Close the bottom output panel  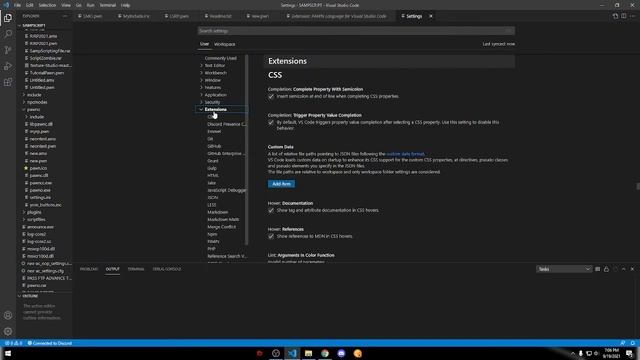[x=632, y=269]
